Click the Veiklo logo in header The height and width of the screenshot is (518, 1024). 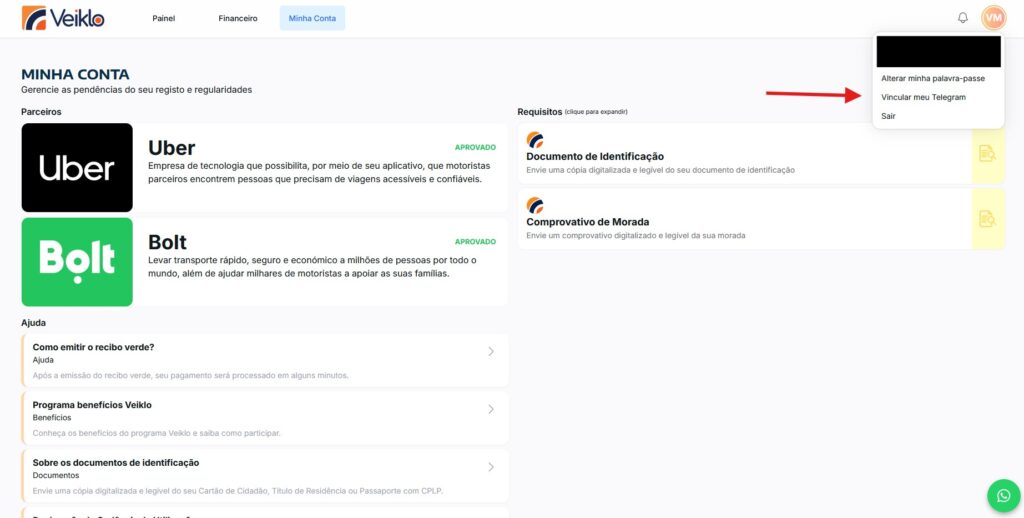click(63, 18)
